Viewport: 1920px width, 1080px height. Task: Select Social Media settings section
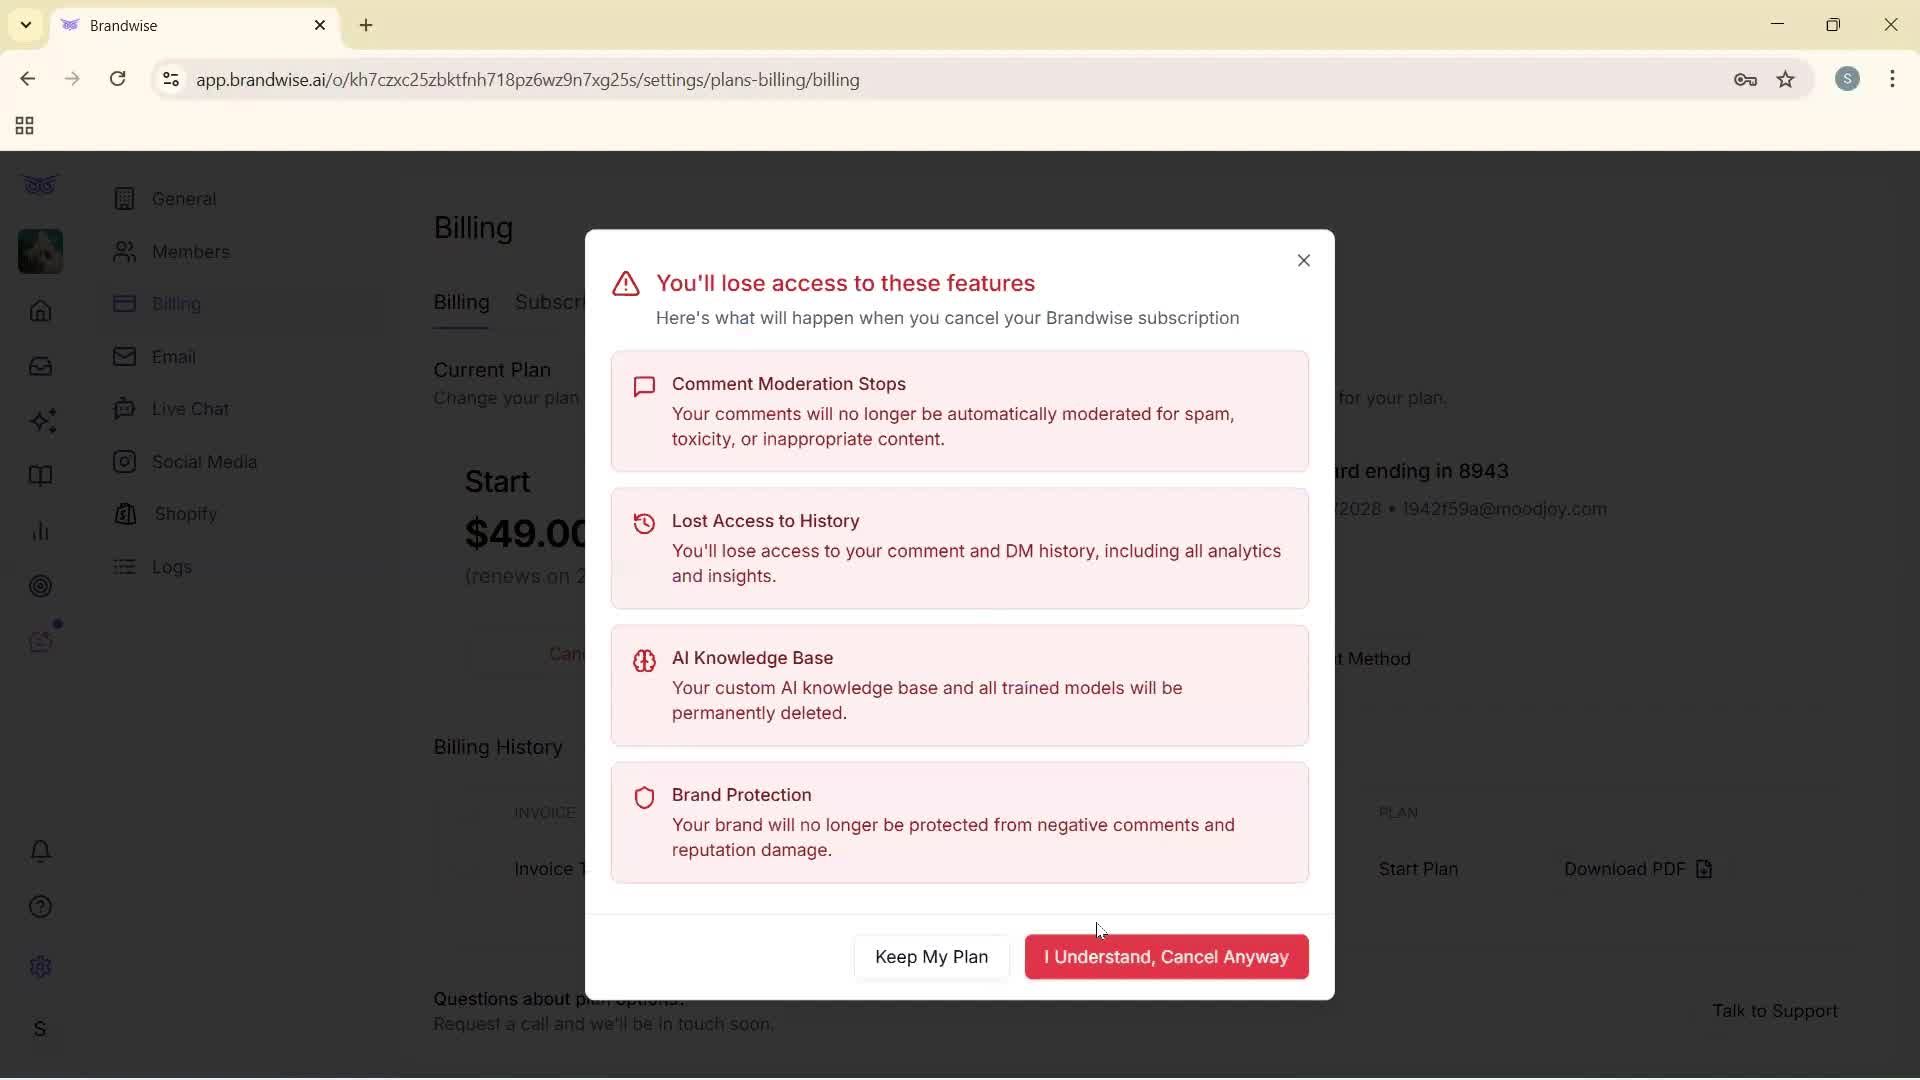[x=202, y=462]
